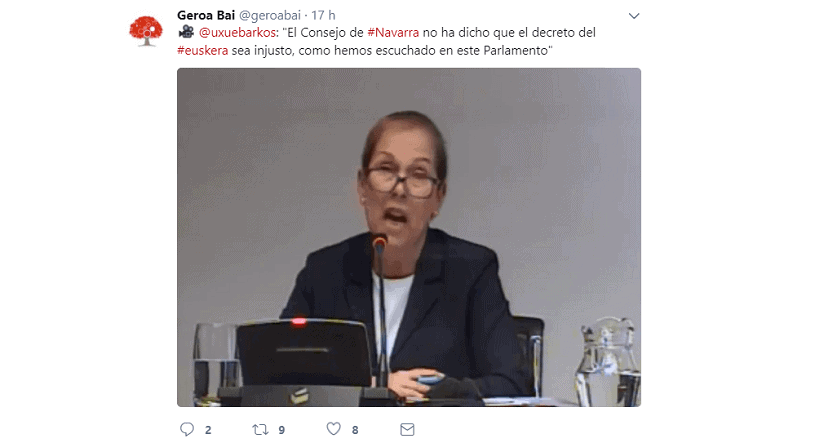Click the envelope direct message icon
The height and width of the screenshot is (443, 815).
click(407, 429)
